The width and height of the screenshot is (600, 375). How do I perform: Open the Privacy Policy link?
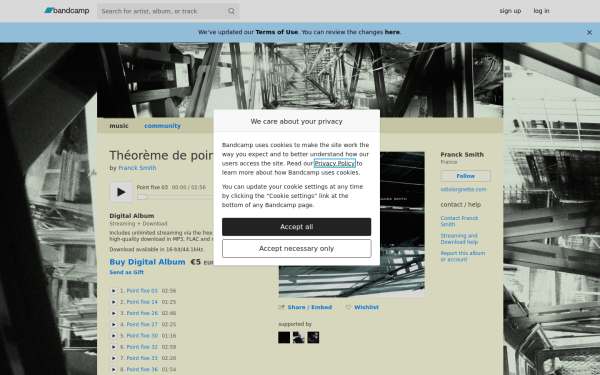pyautogui.click(x=334, y=163)
